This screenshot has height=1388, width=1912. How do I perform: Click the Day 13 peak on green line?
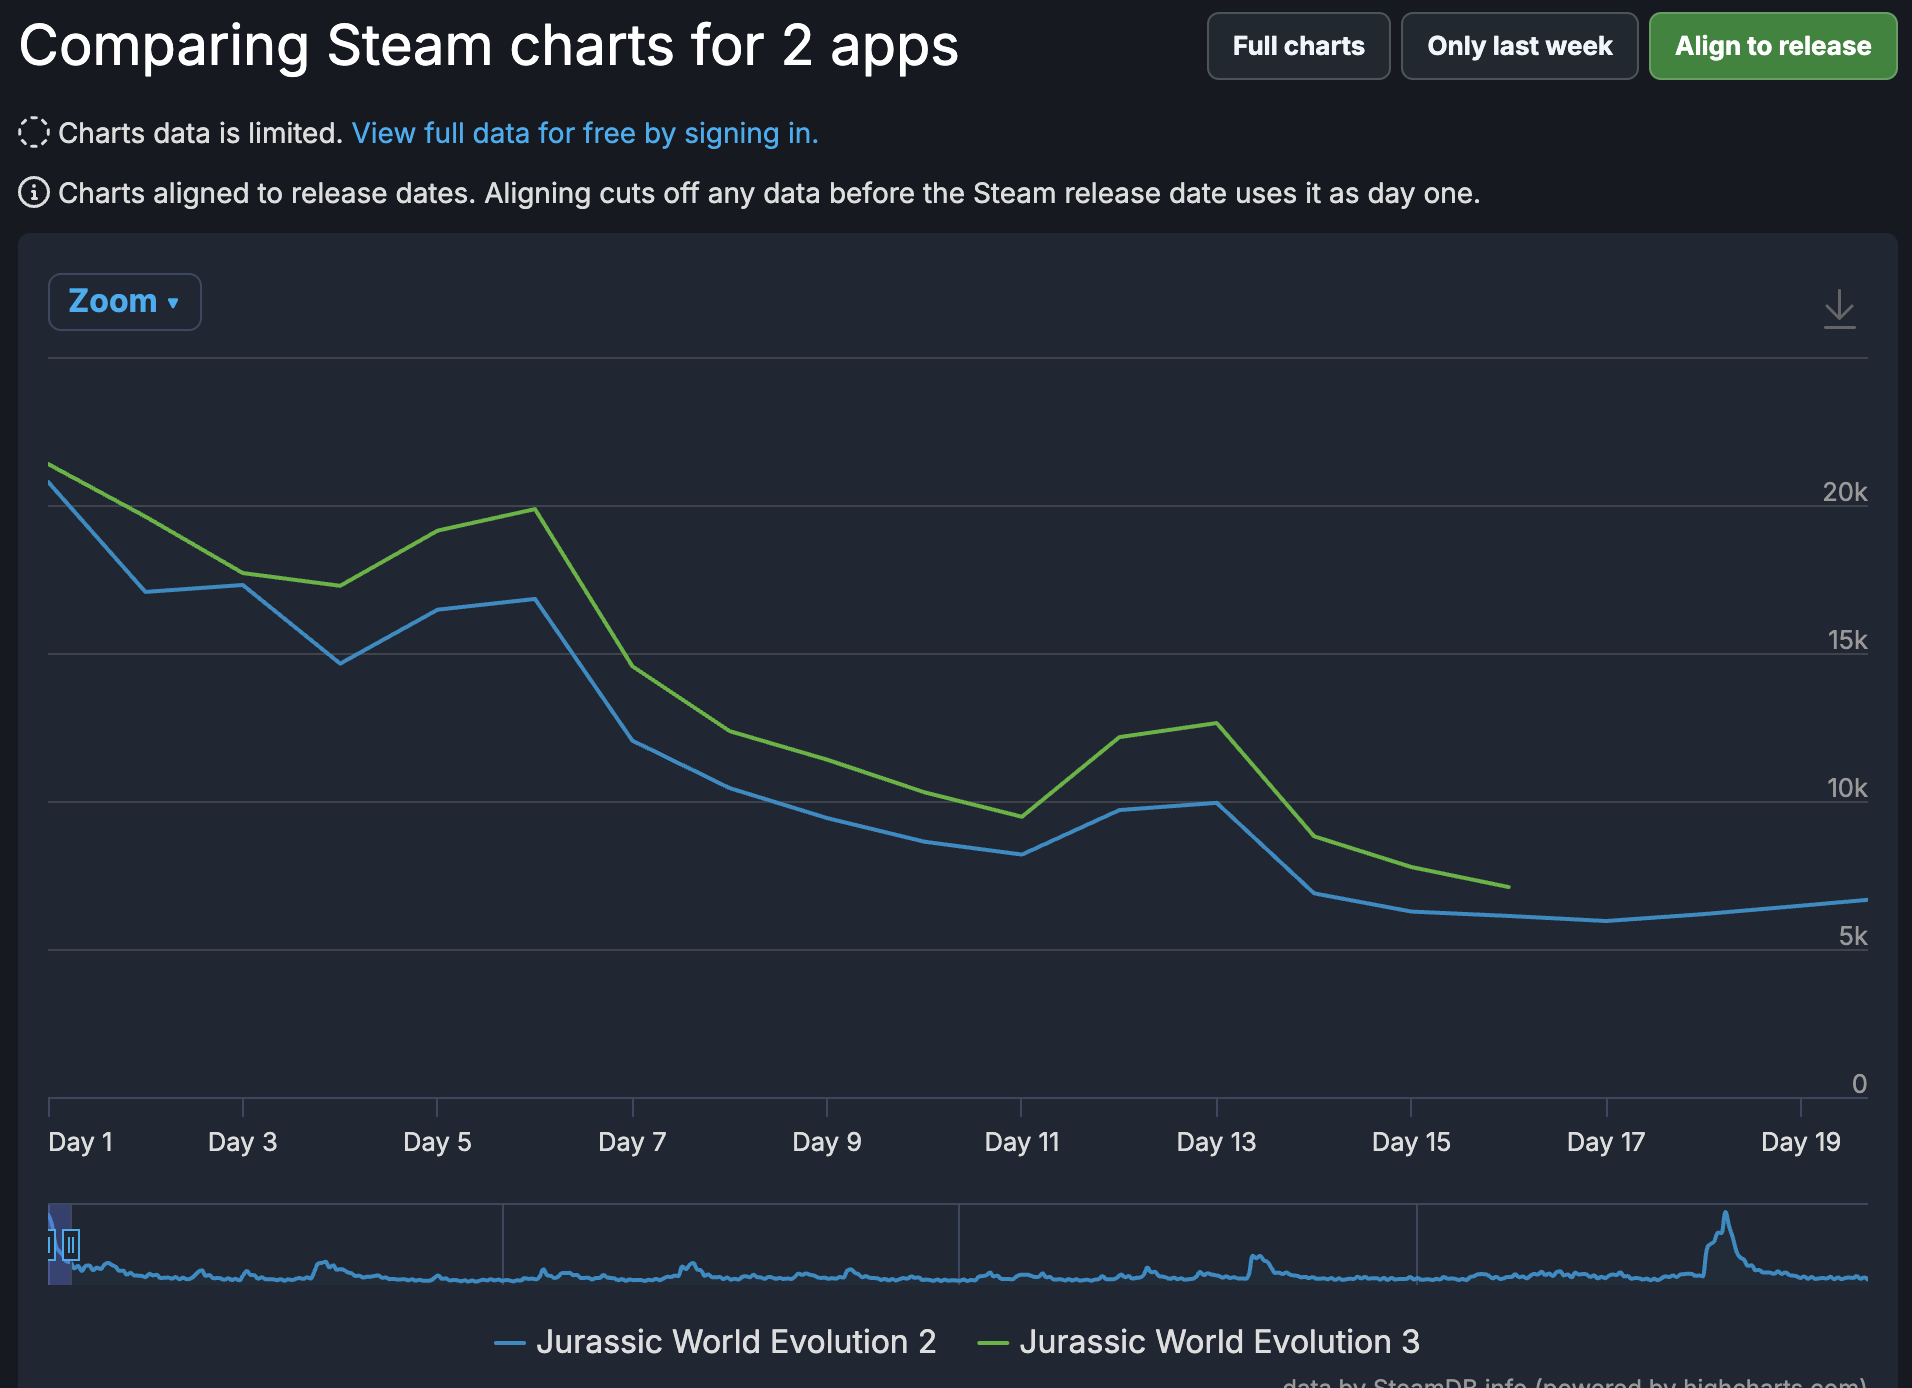point(1216,723)
